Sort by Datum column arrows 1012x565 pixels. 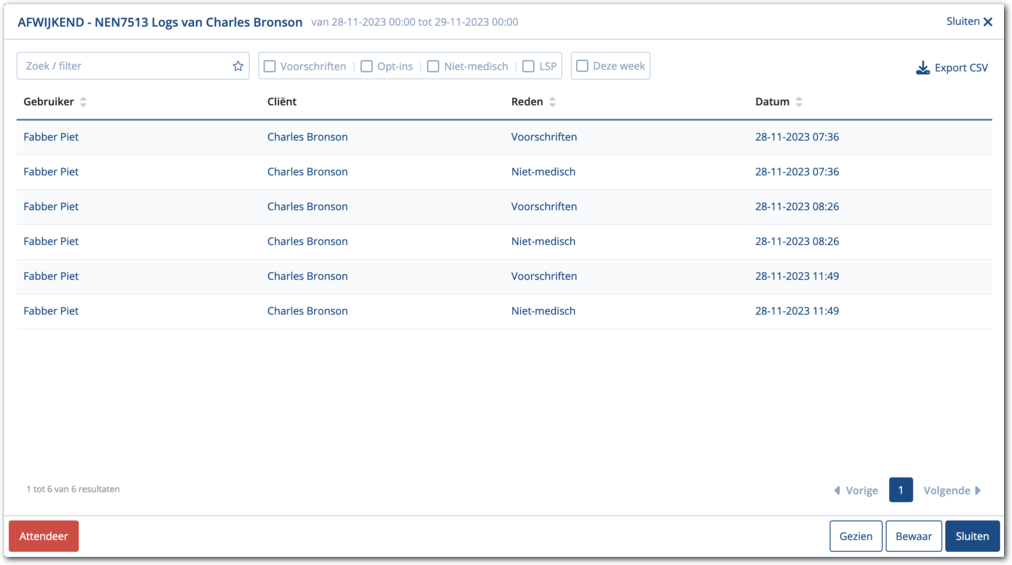click(x=799, y=102)
